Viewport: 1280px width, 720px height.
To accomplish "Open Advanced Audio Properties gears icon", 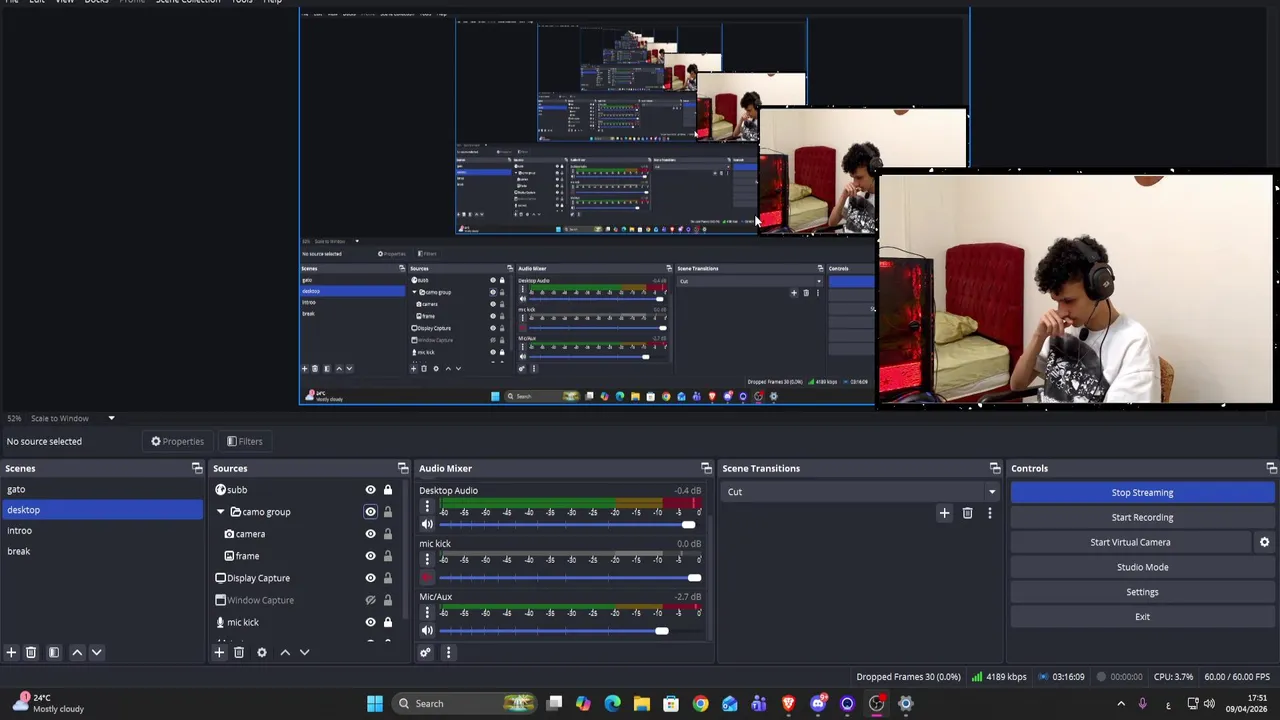I will [x=425, y=652].
